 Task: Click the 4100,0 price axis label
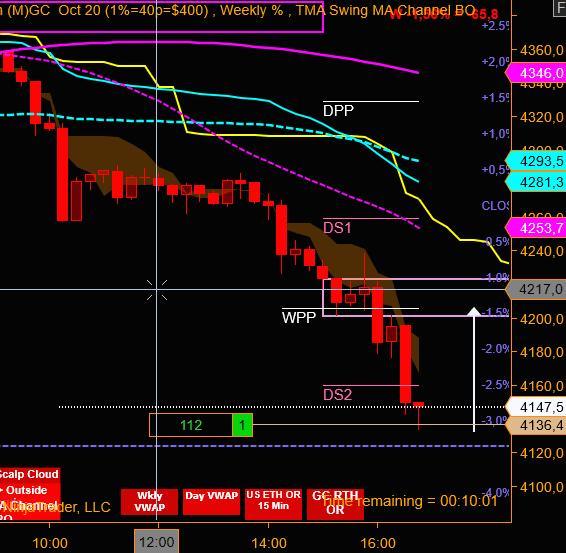[541, 487]
